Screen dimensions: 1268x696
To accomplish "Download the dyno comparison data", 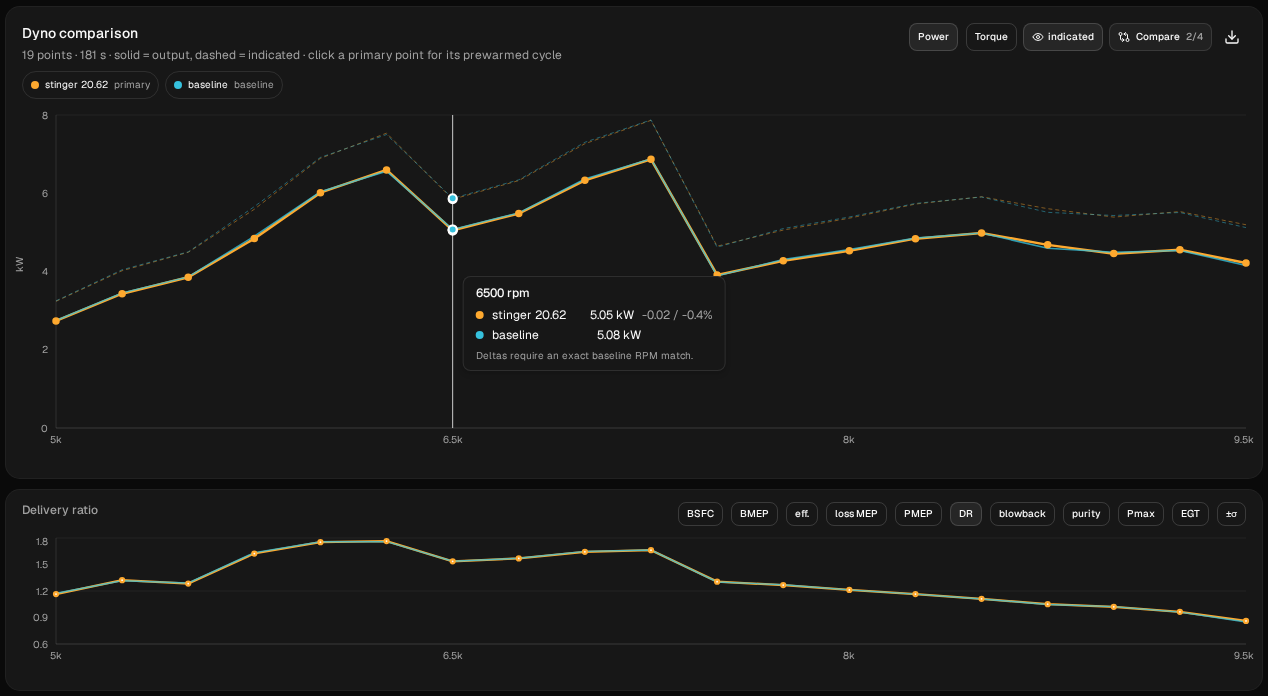I will point(1232,37).
